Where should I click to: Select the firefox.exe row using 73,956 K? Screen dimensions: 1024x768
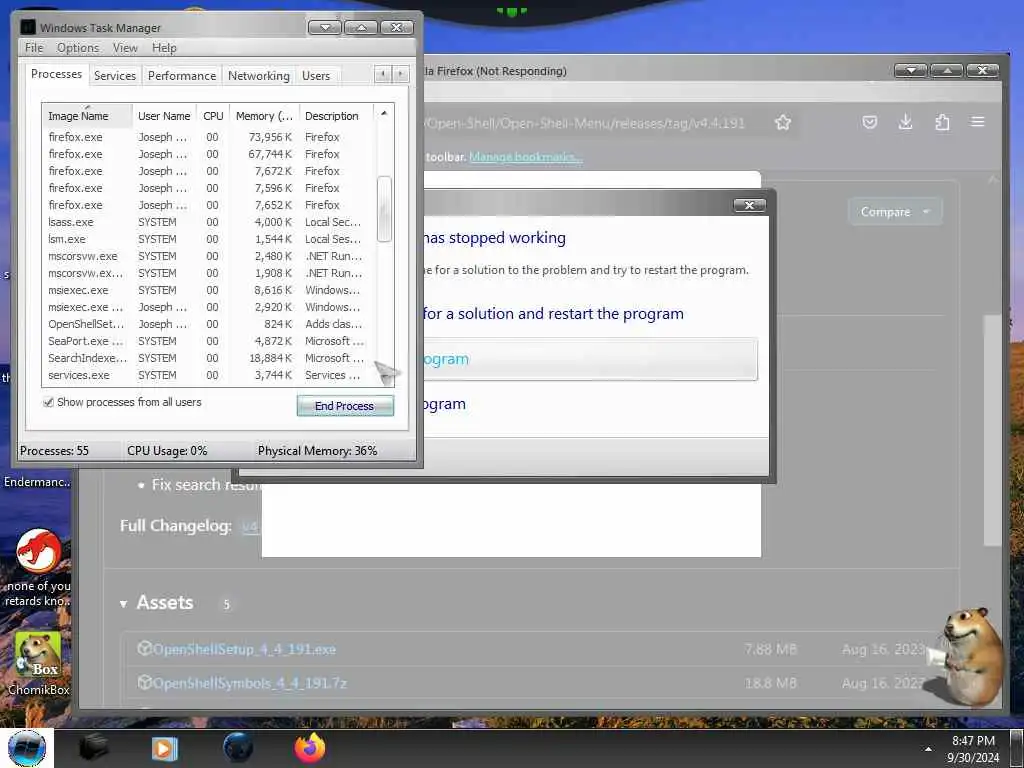coord(209,137)
